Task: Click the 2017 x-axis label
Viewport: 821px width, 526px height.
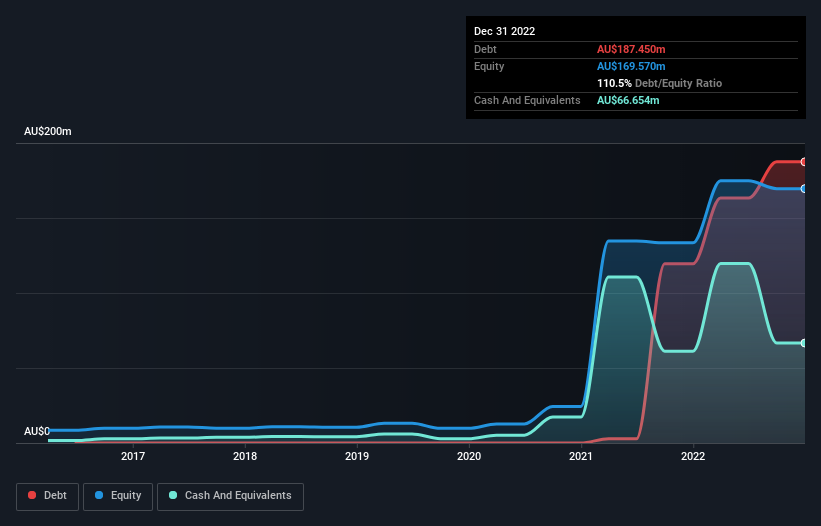Action: pyautogui.click(x=133, y=456)
